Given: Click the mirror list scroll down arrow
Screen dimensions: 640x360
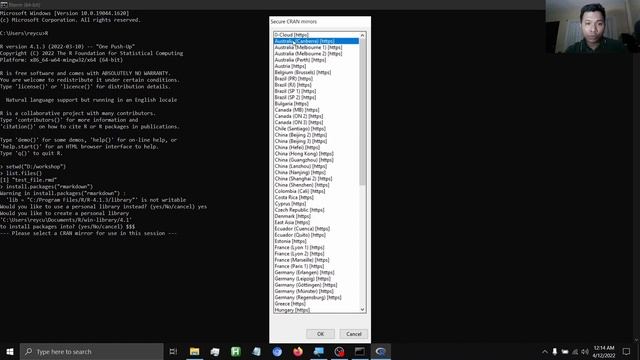Looking at the screenshot, I should 362,310.
